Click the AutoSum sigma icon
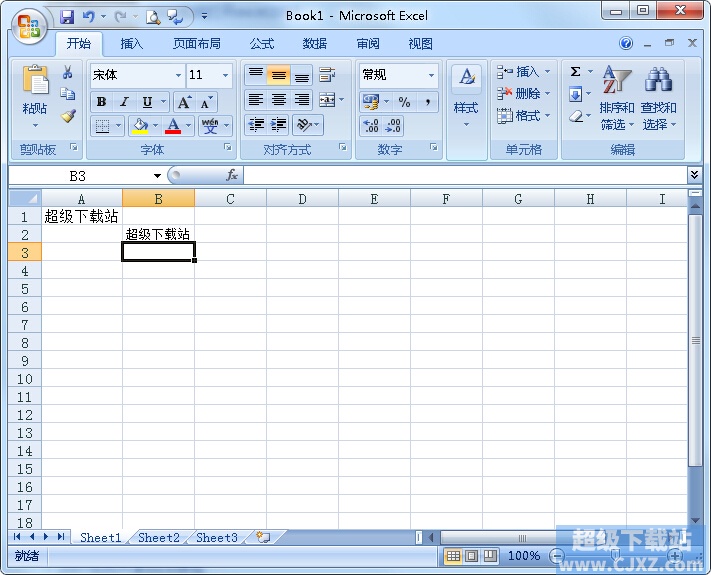711x575 pixels. (x=575, y=72)
